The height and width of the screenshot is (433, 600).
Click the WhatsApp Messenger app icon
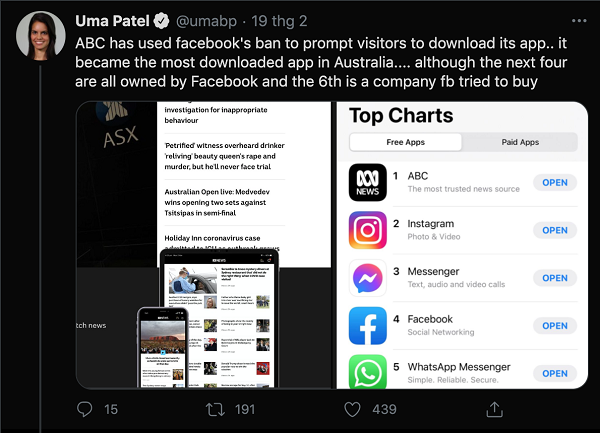coord(367,372)
